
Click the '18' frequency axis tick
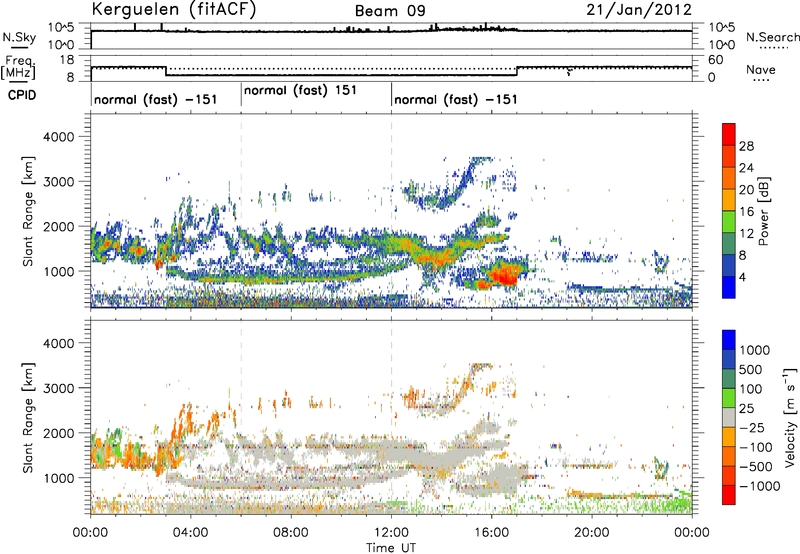click(67, 60)
